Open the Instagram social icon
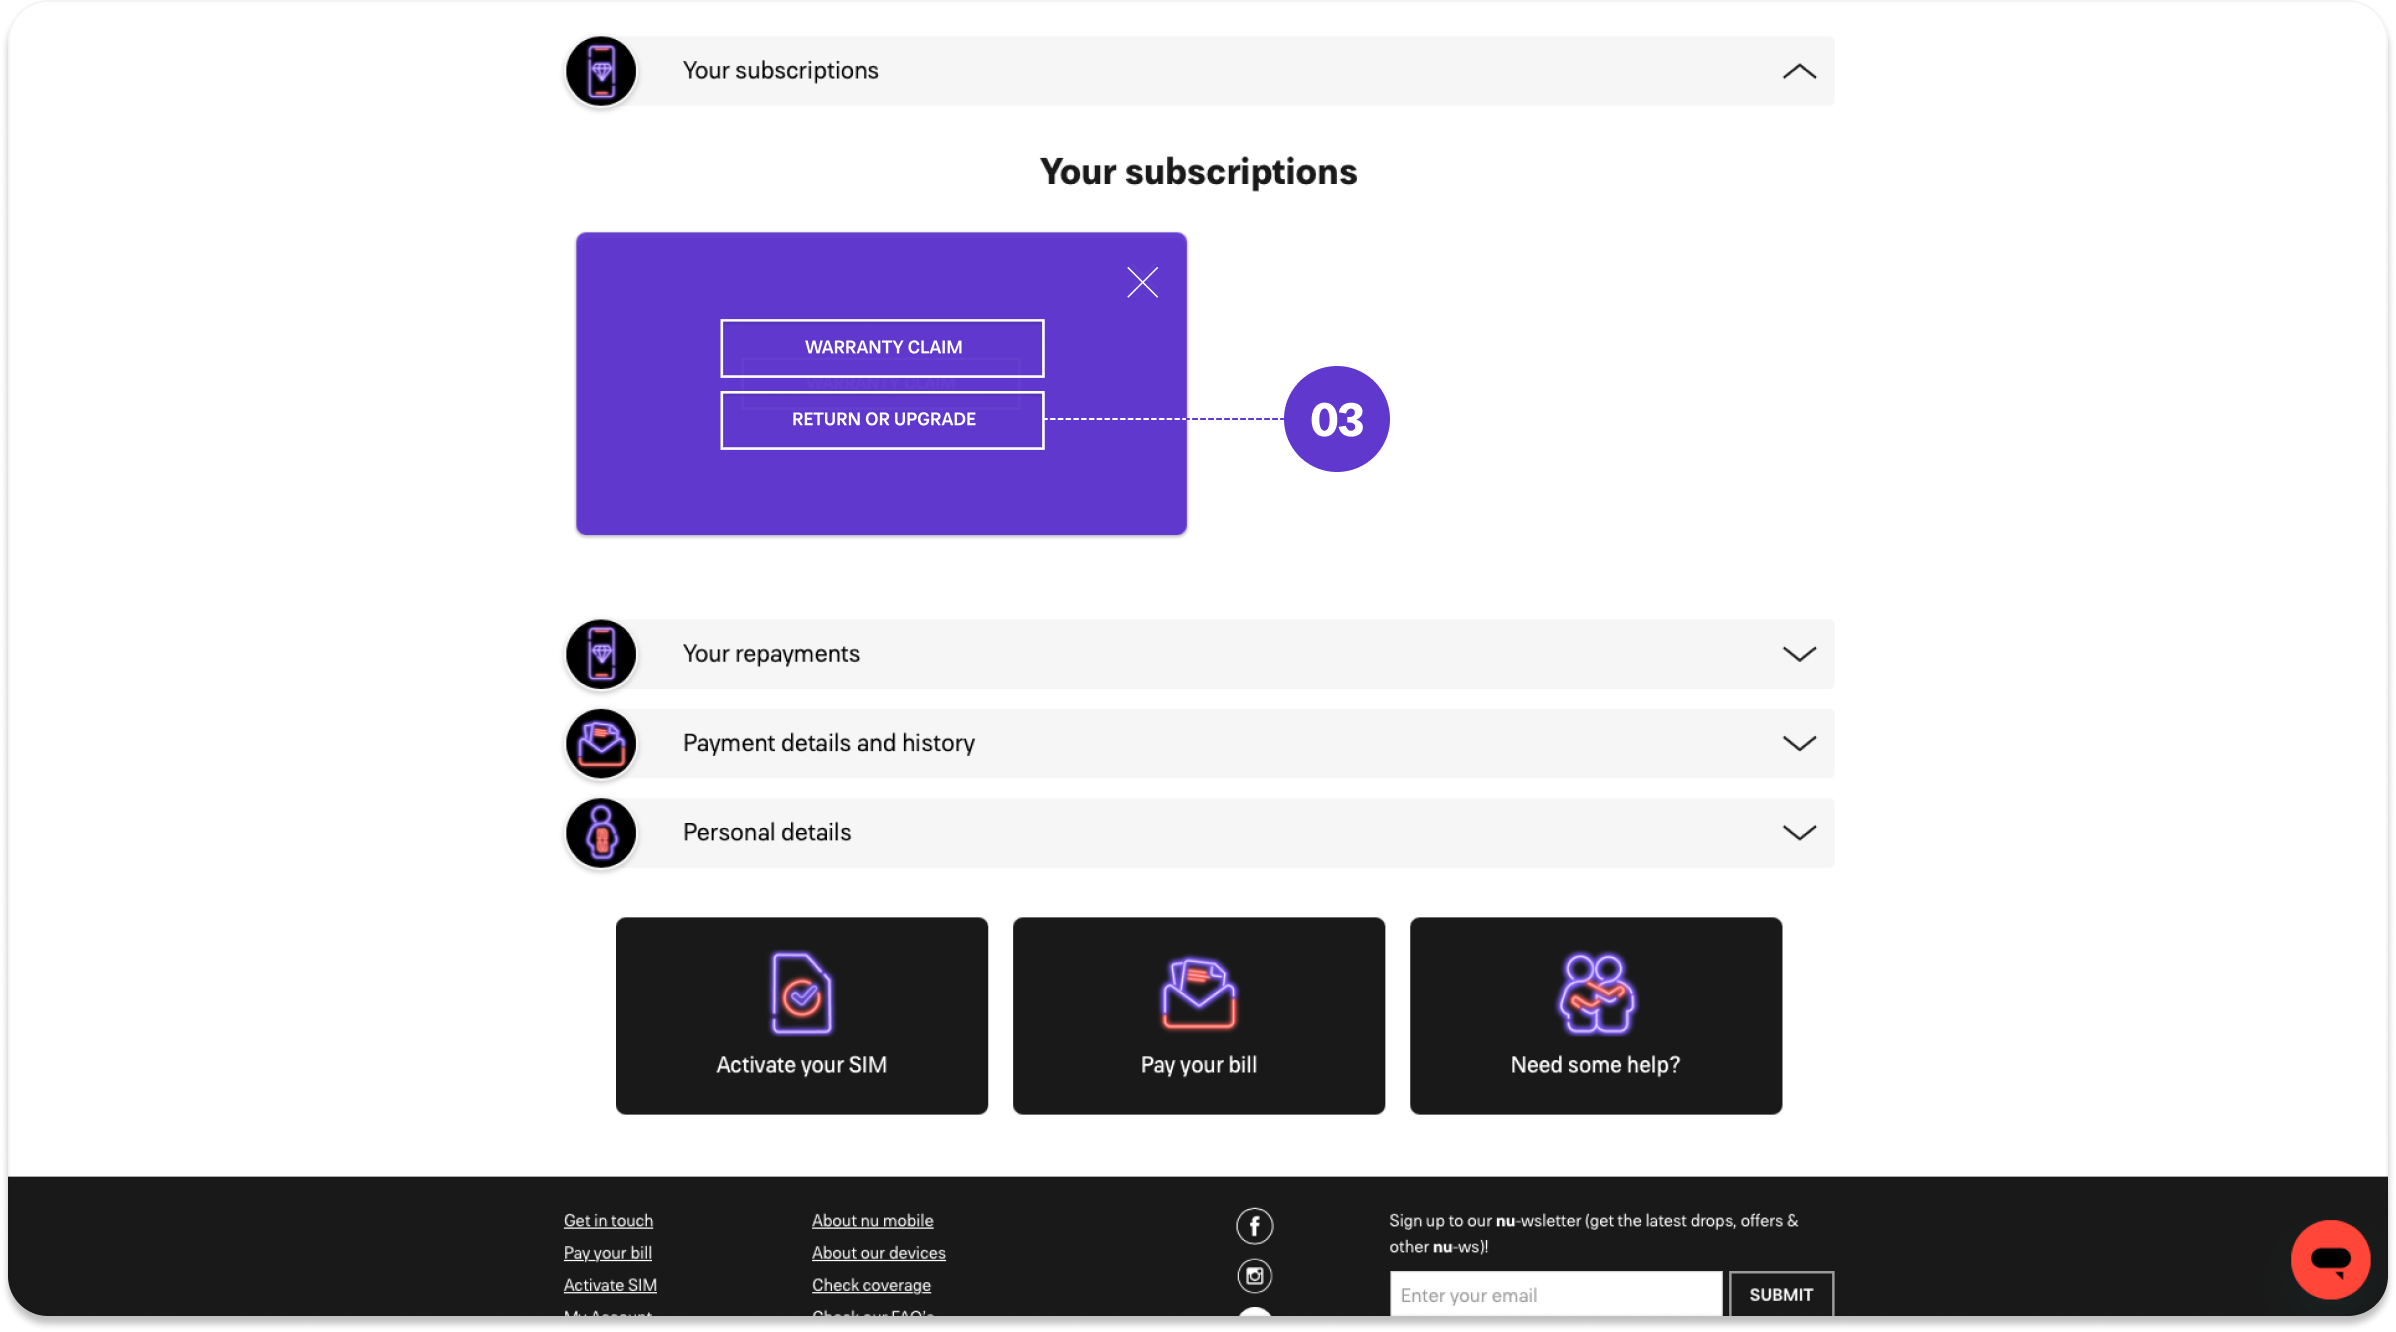This screenshot has width=2396, height=1332. 1254,1276
